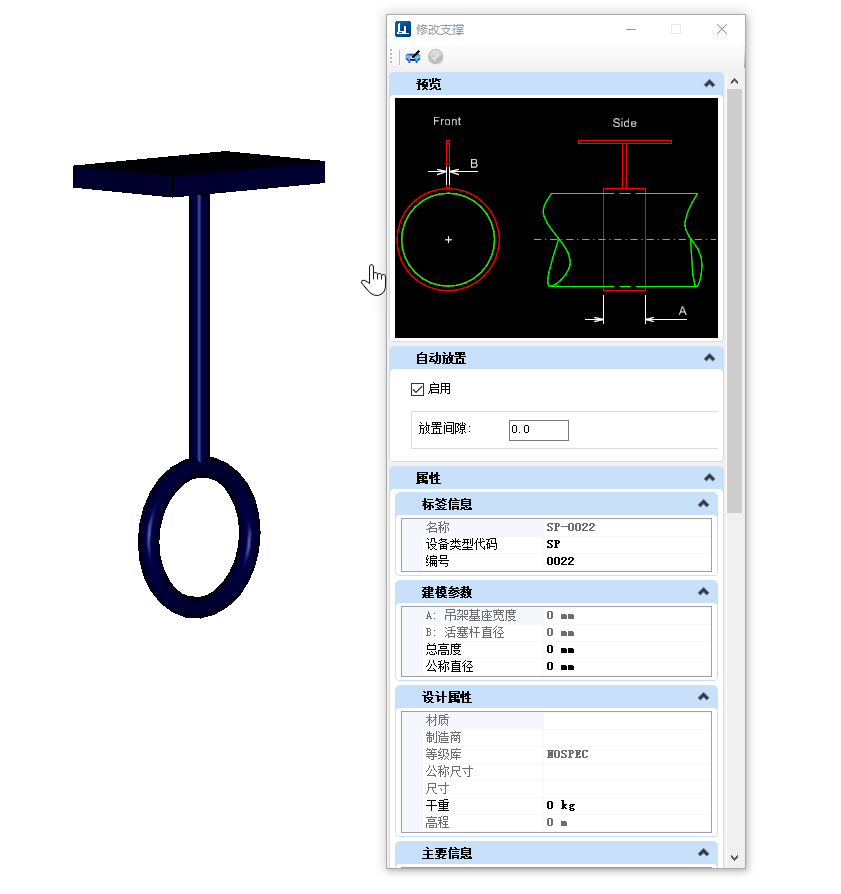The height and width of the screenshot is (894, 841).
Task: Toggle the 启用 auto-placement checkbox
Action: point(417,389)
